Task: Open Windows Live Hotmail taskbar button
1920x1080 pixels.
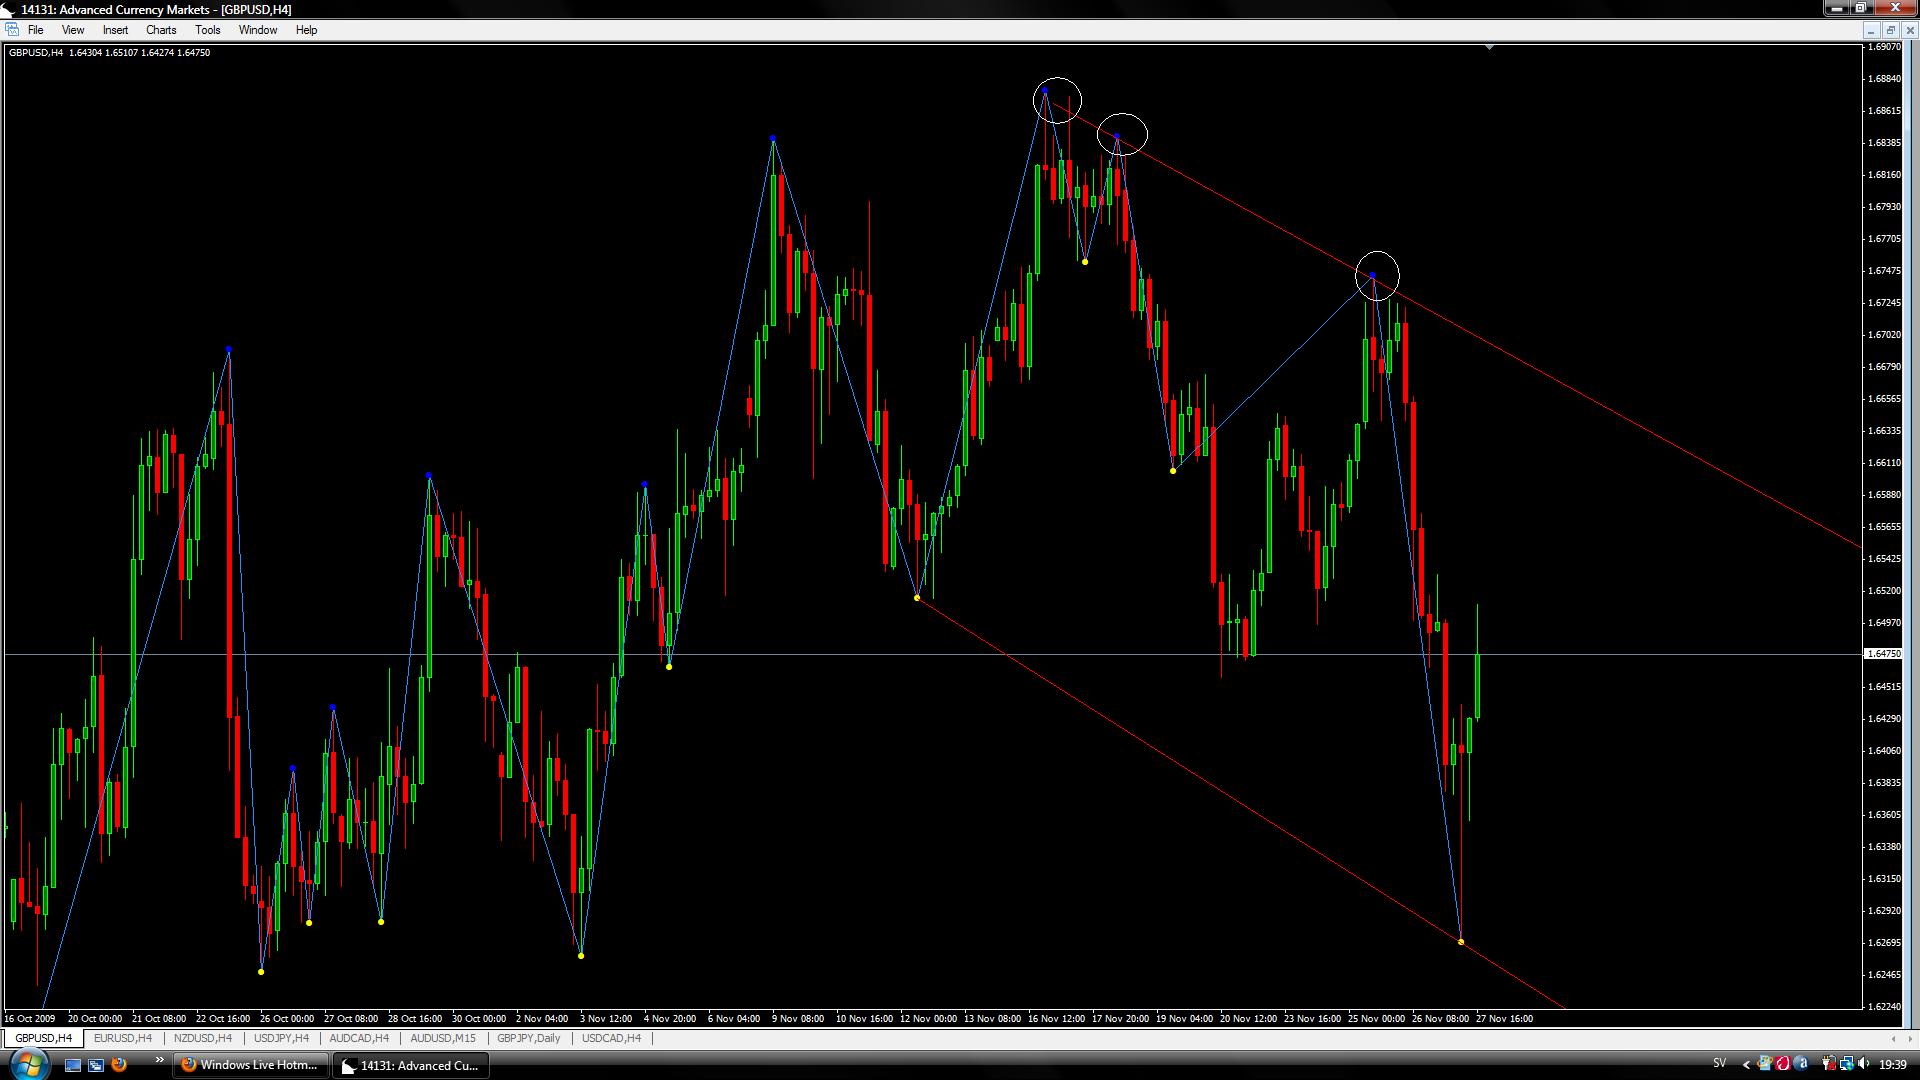Action: (250, 1065)
